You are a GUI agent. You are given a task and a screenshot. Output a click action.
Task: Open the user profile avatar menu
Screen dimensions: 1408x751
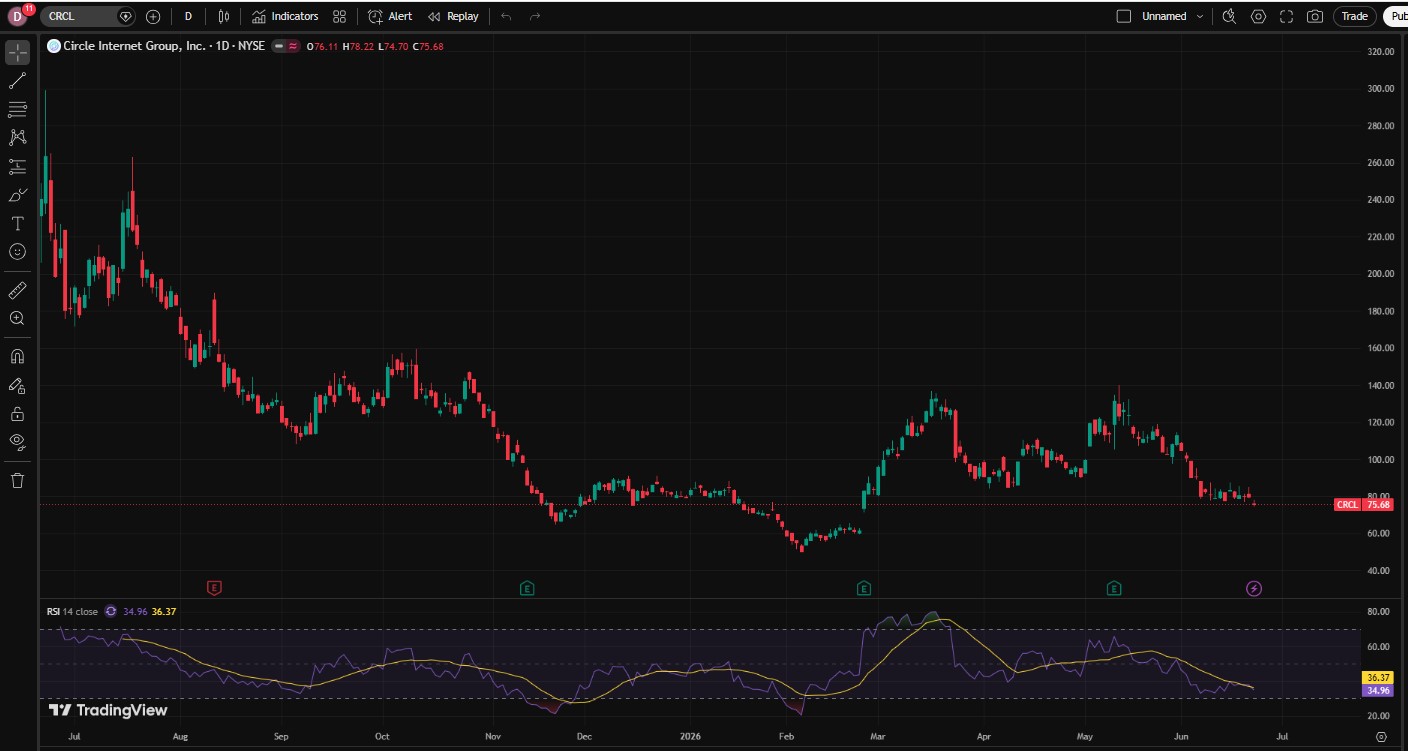pyautogui.click(x=17, y=16)
